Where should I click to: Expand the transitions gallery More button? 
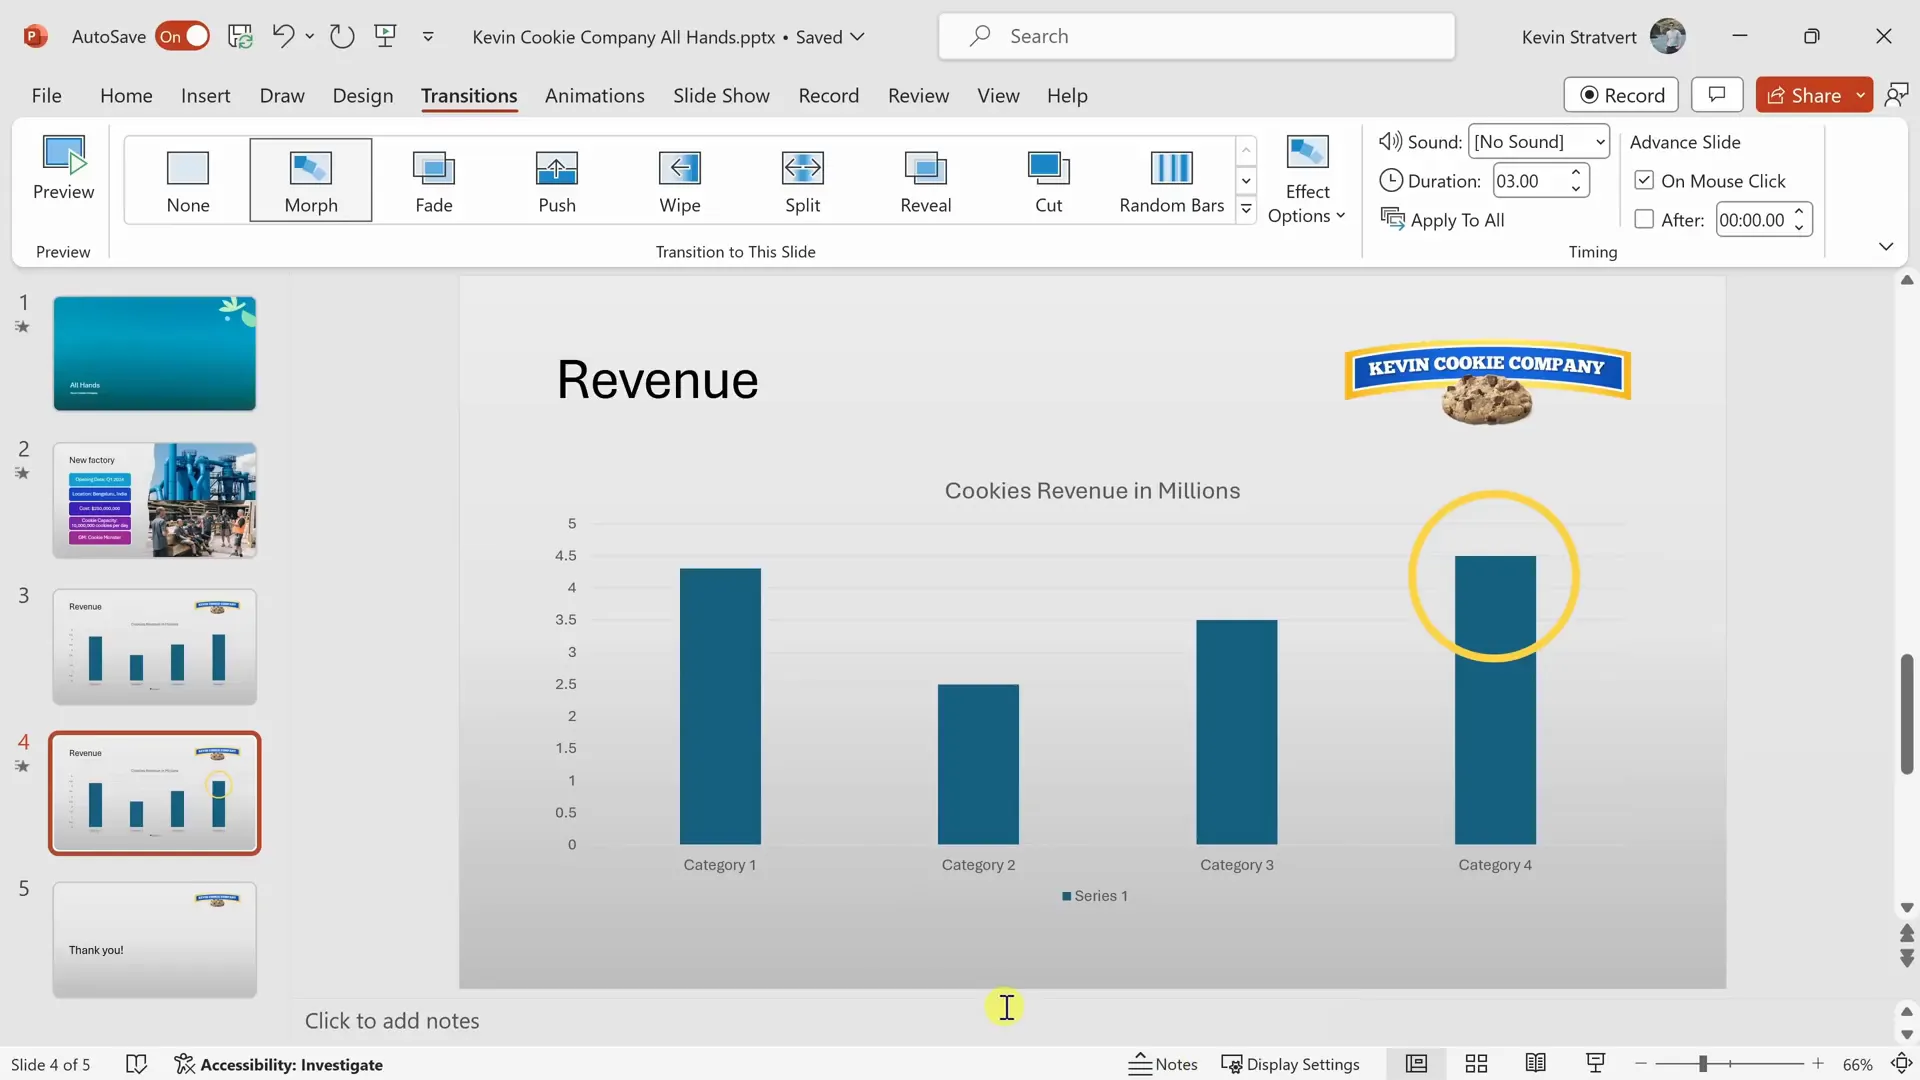coord(1246,209)
